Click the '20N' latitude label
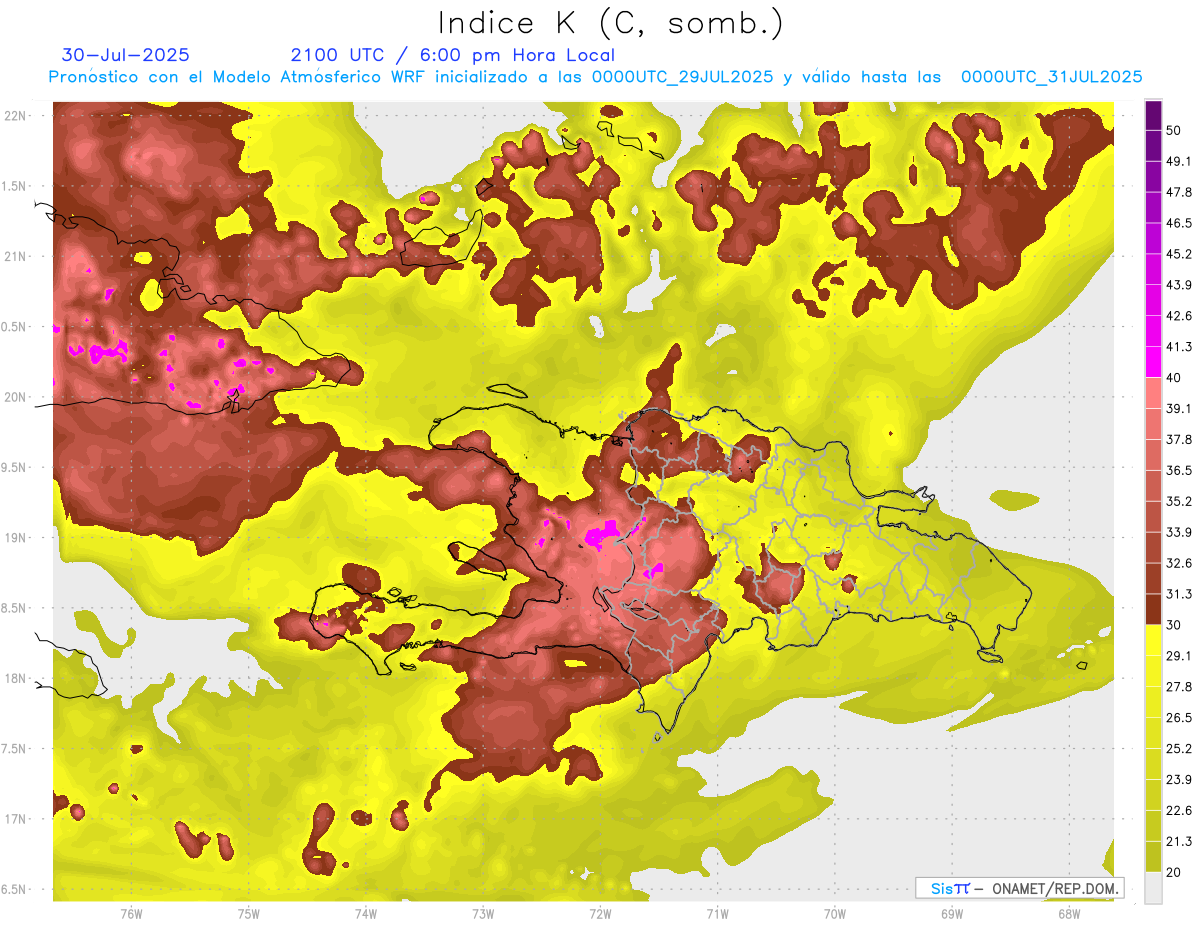The image size is (1200, 927). [x=15, y=397]
